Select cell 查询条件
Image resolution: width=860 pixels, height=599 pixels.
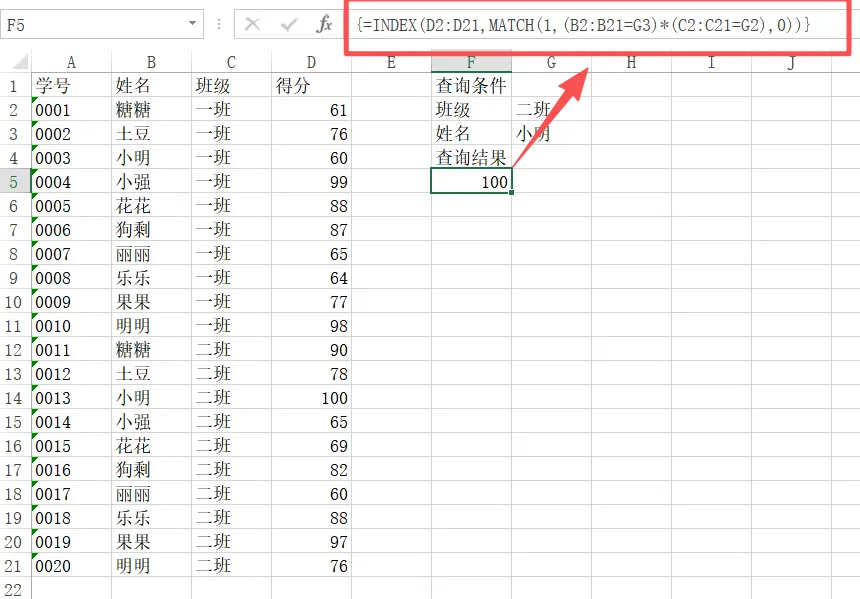(472, 86)
